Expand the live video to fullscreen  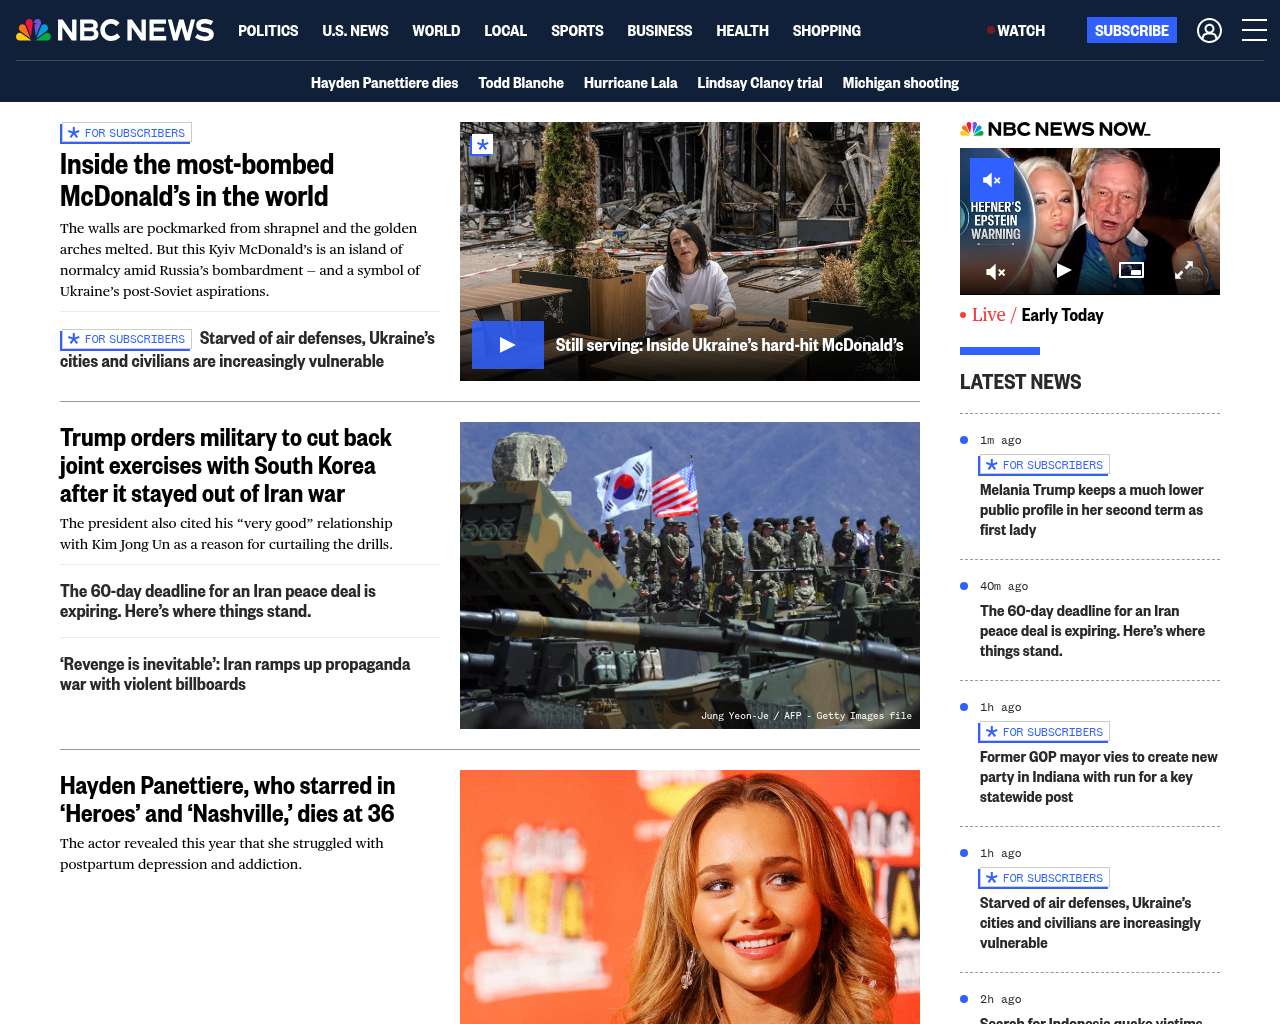[x=1184, y=270]
